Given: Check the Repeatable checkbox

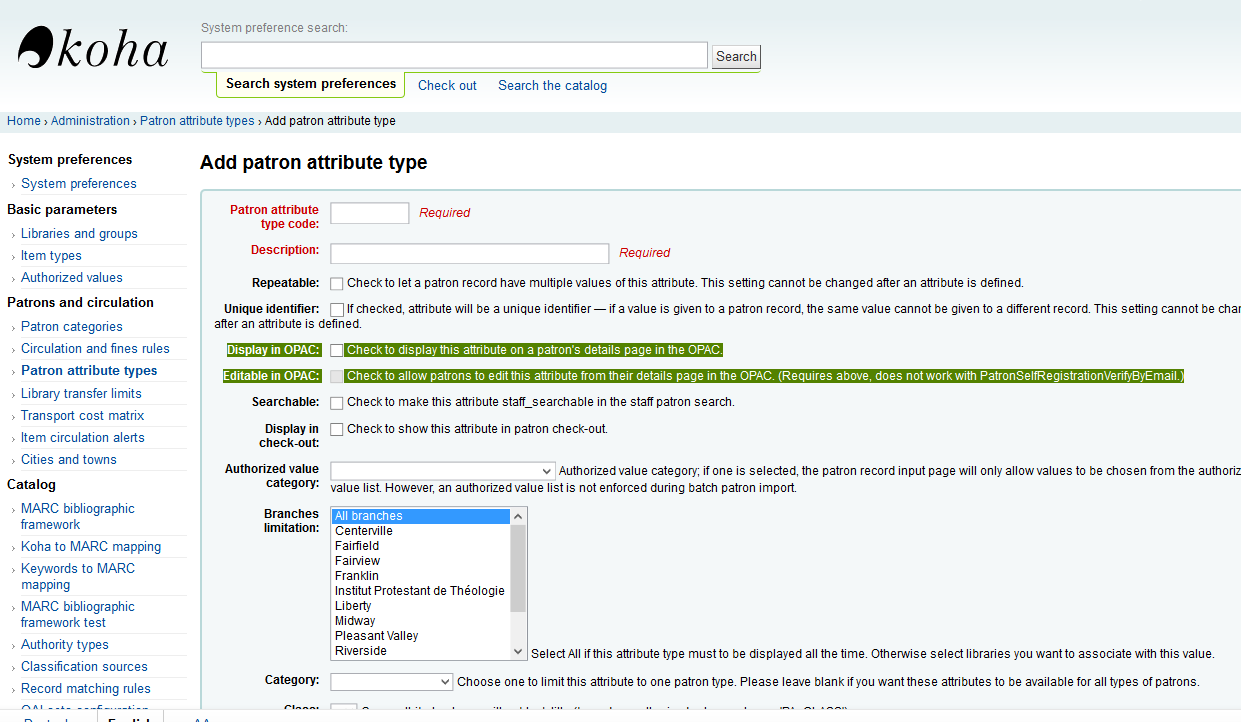Looking at the screenshot, I should coord(337,284).
